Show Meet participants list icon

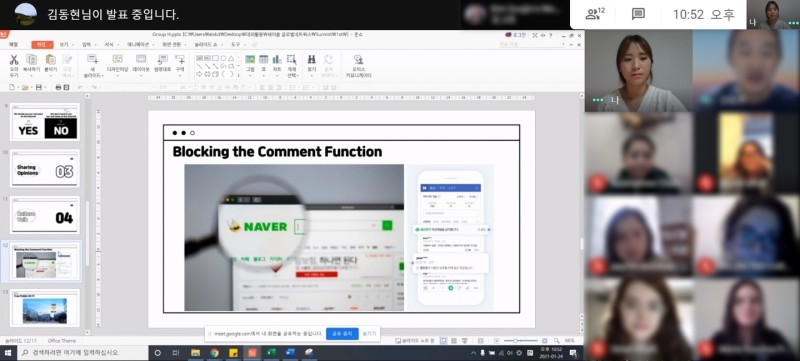tap(595, 14)
